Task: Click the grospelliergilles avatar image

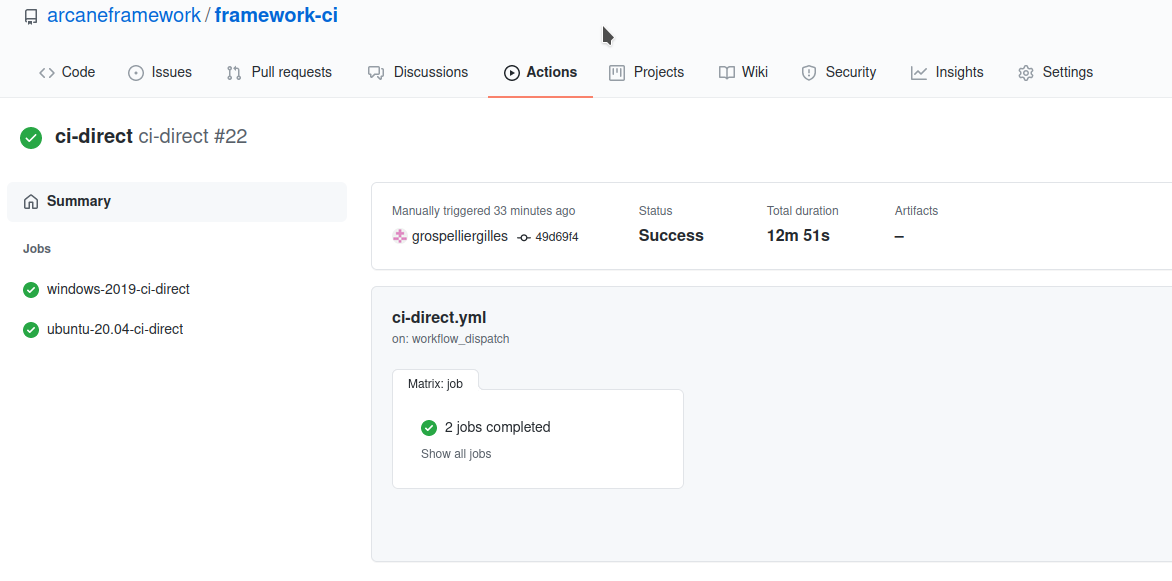Action: pos(400,236)
